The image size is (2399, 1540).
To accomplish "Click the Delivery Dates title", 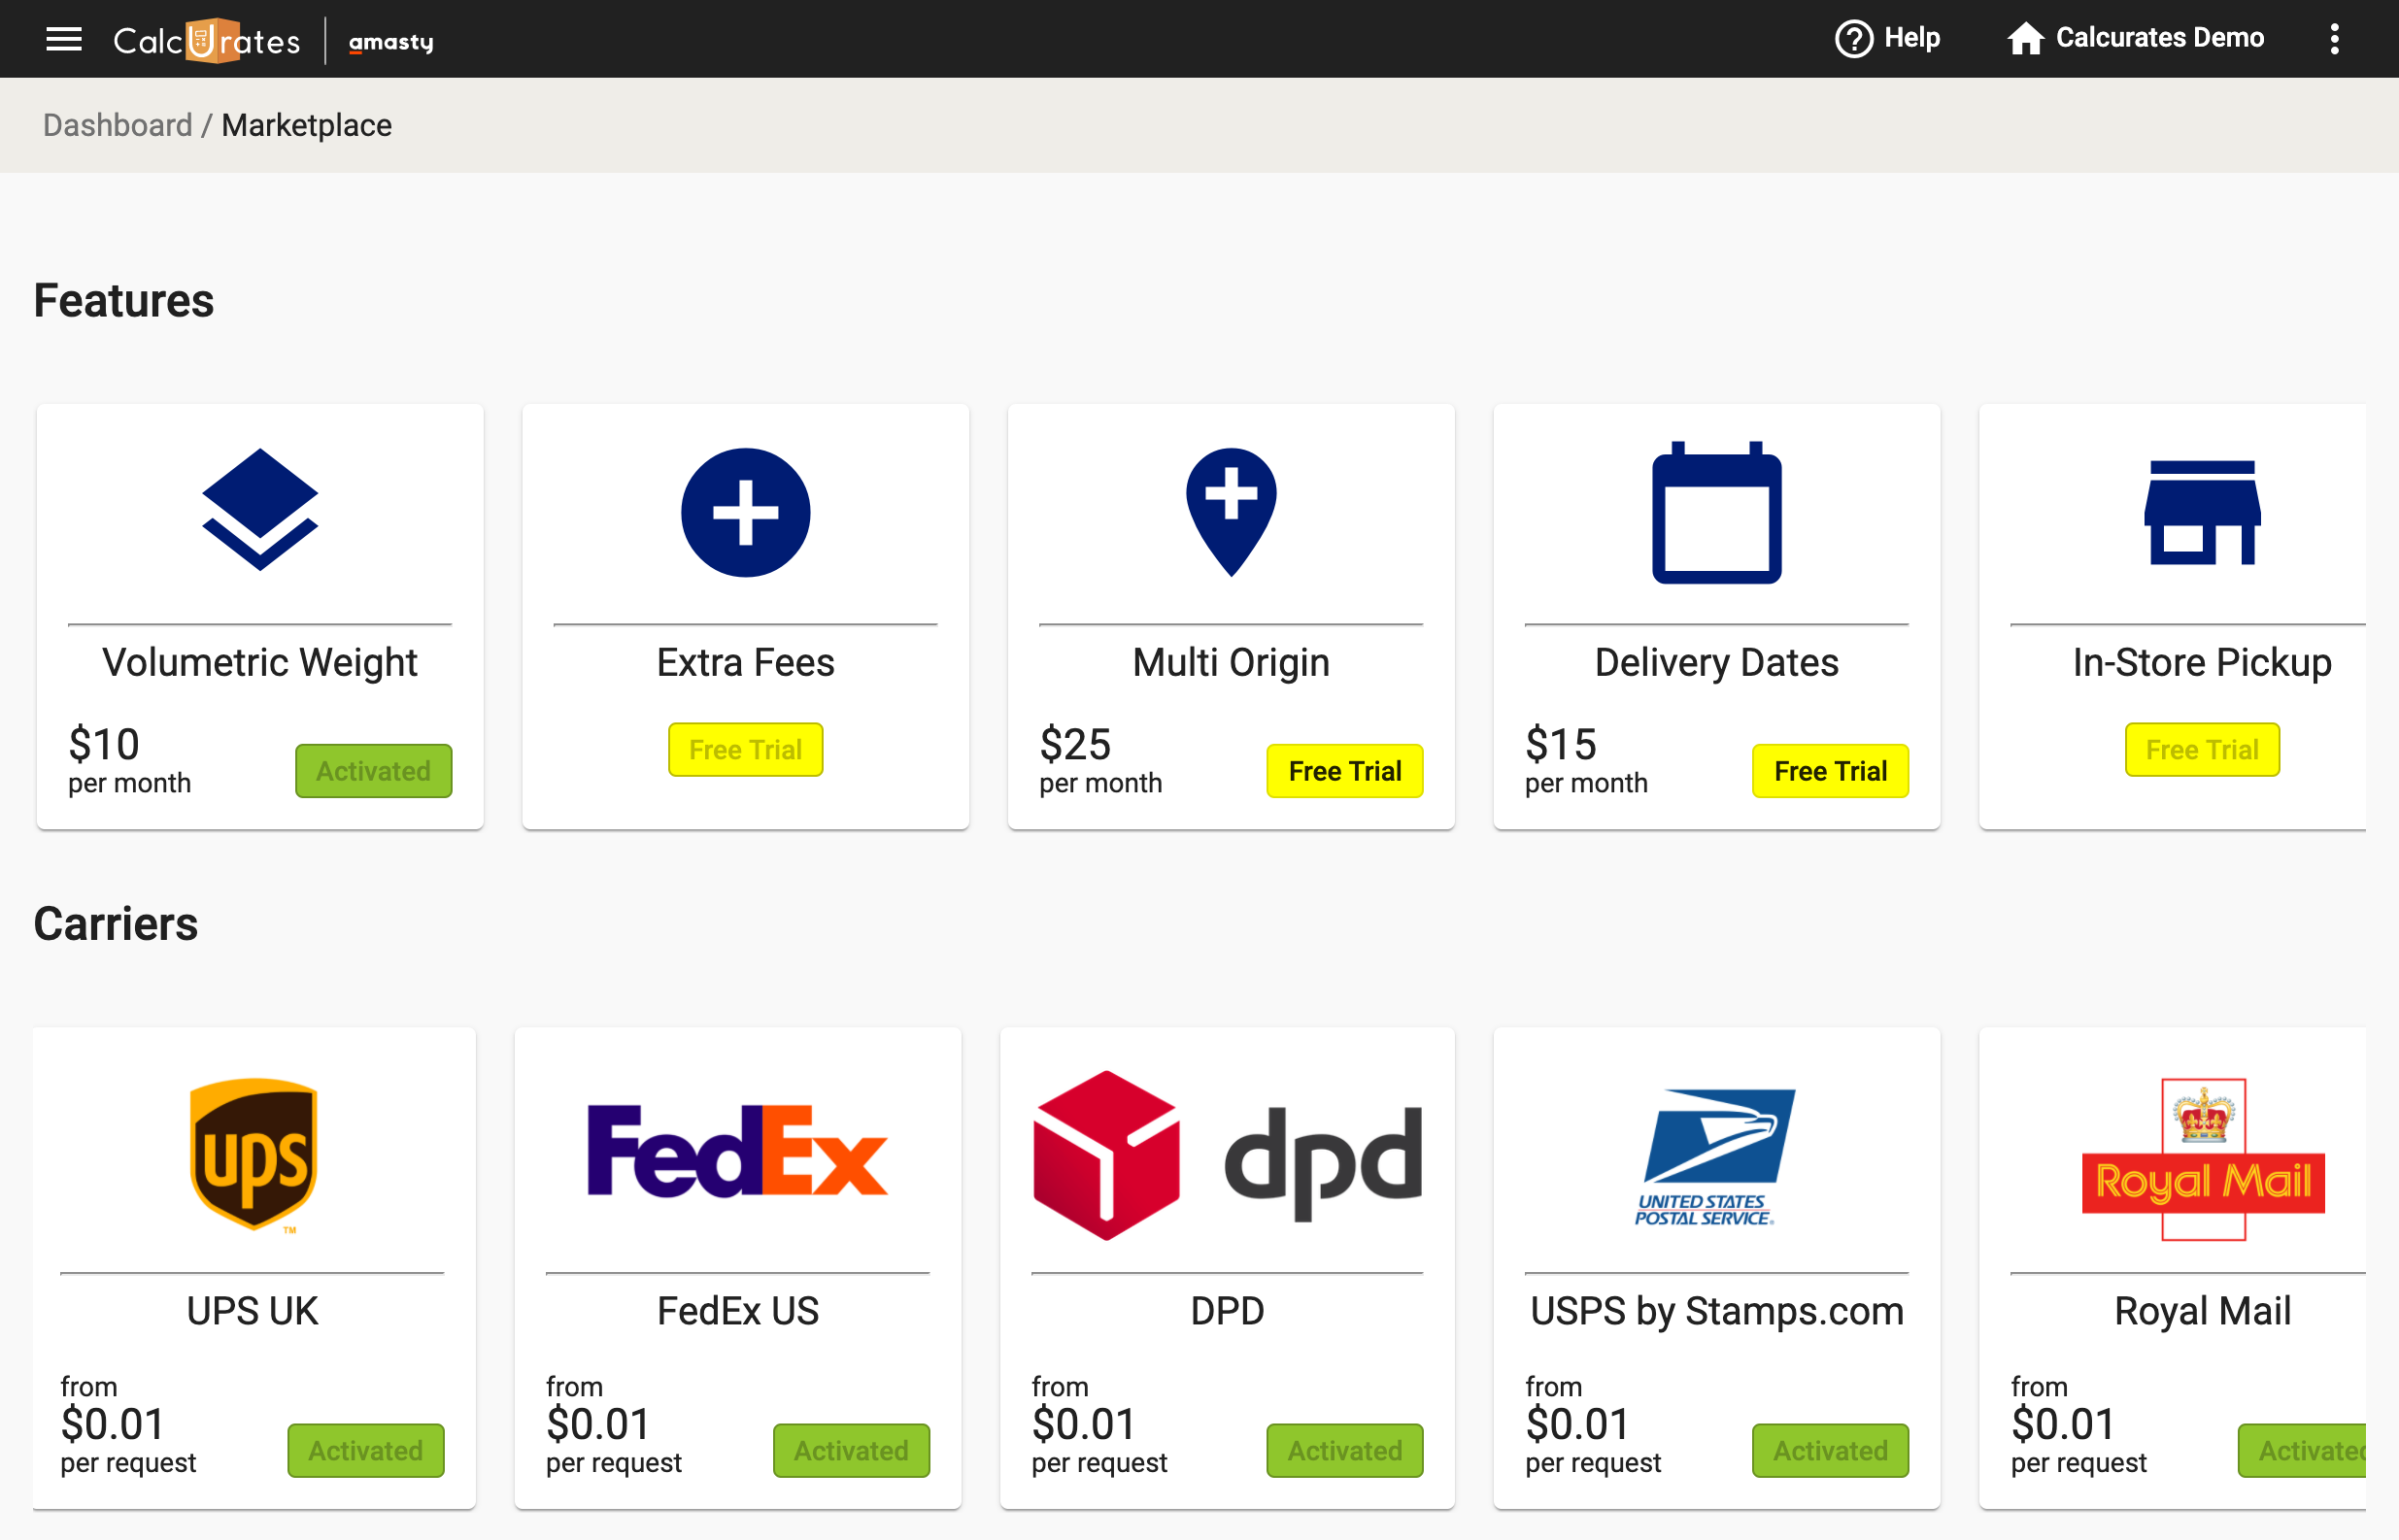I will pyautogui.click(x=1716, y=663).
